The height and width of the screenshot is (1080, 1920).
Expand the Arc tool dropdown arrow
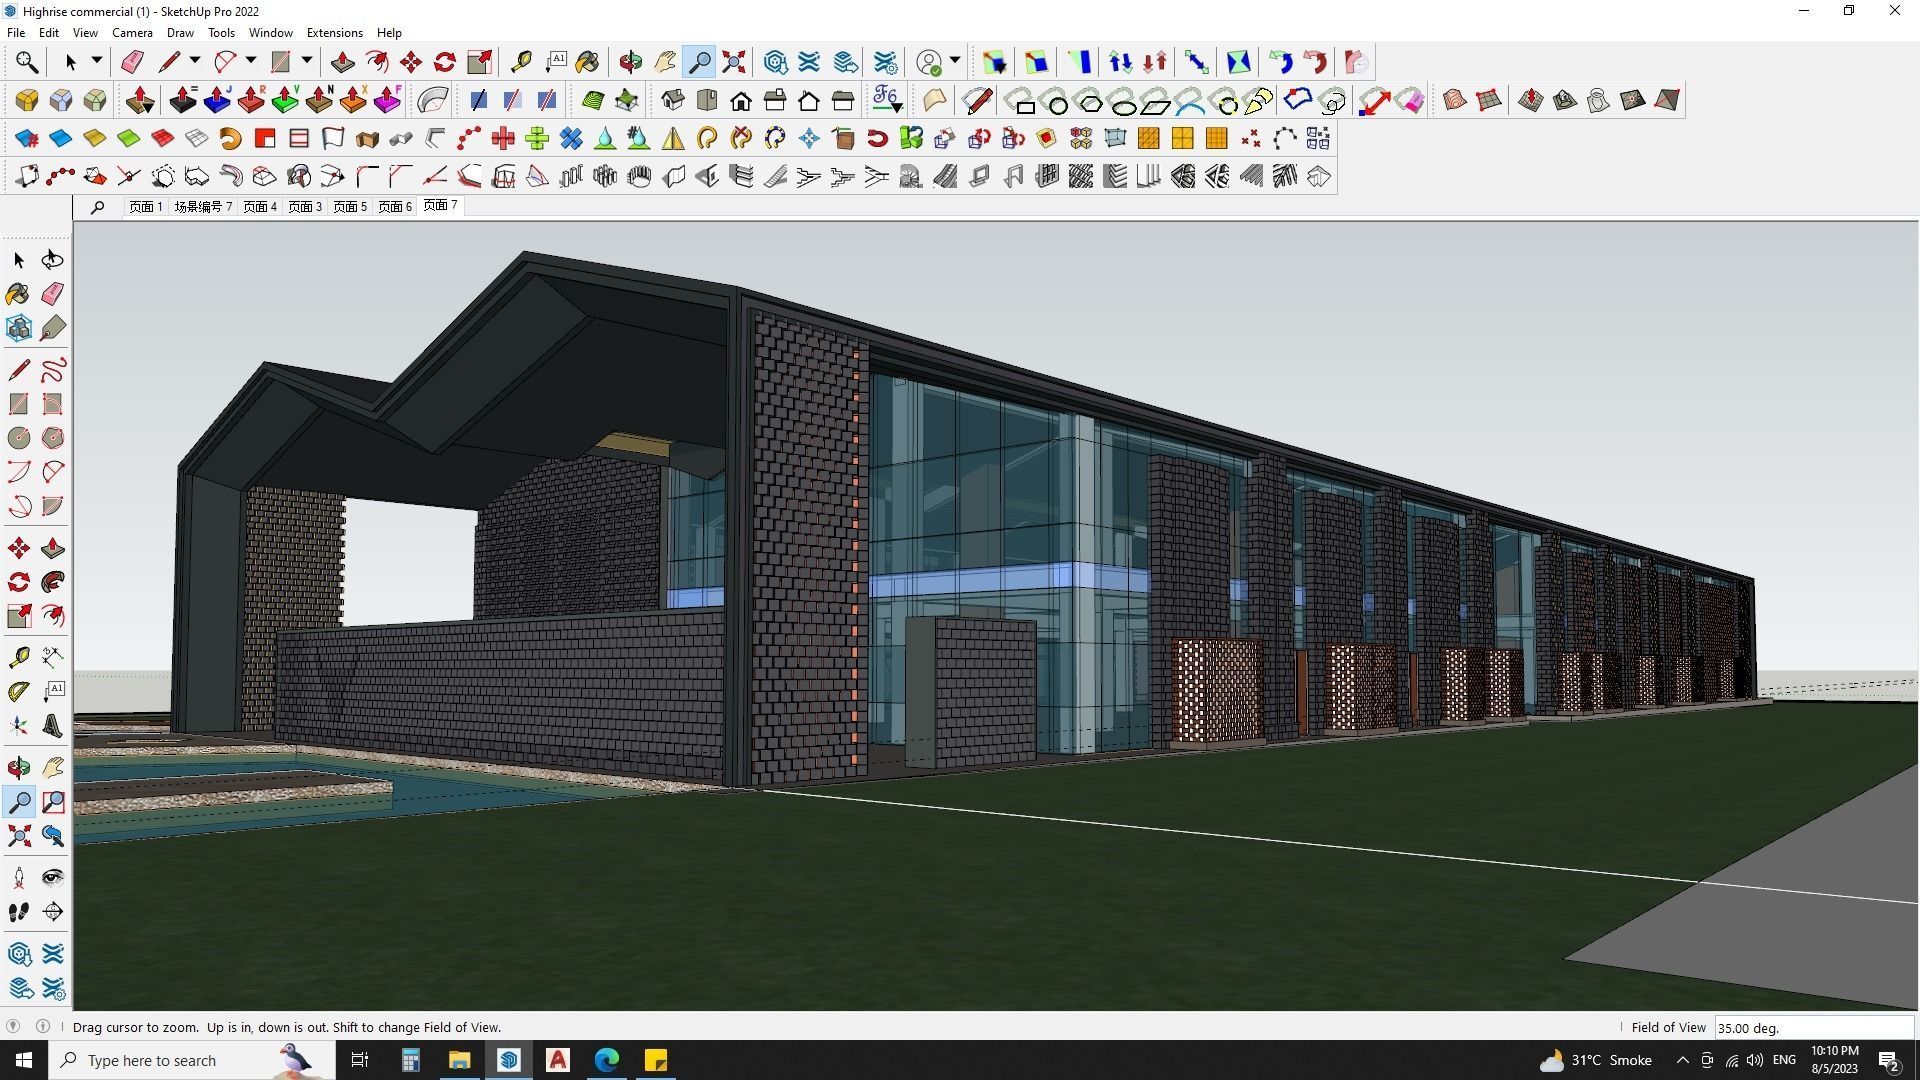(x=251, y=61)
